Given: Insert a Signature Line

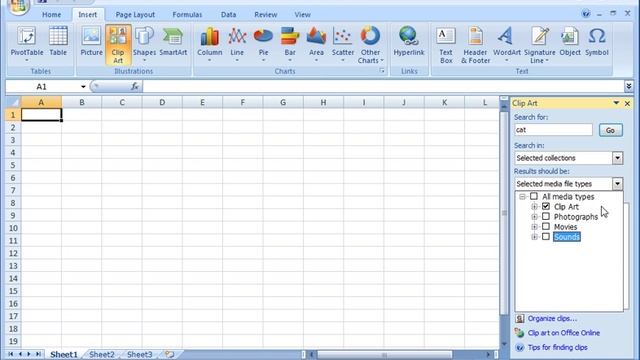Looking at the screenshot, I should [540, 44].
